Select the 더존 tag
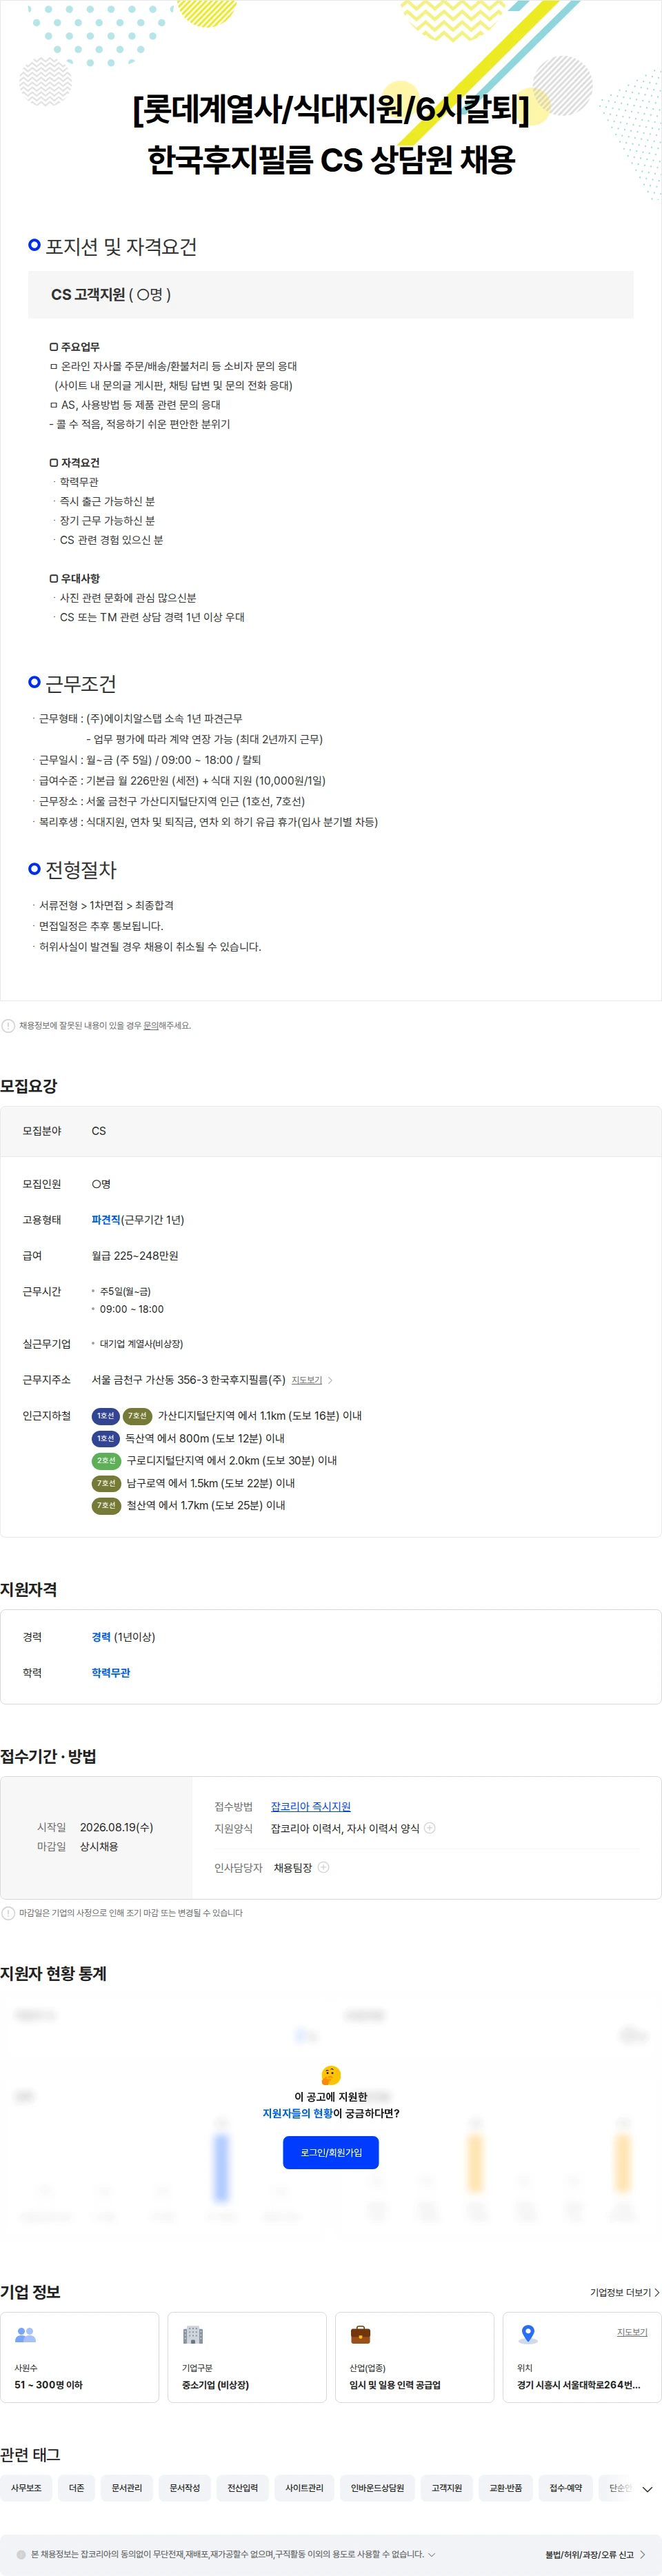Viewport: 662px width, 2576px height. click(x=77, y=2488)
